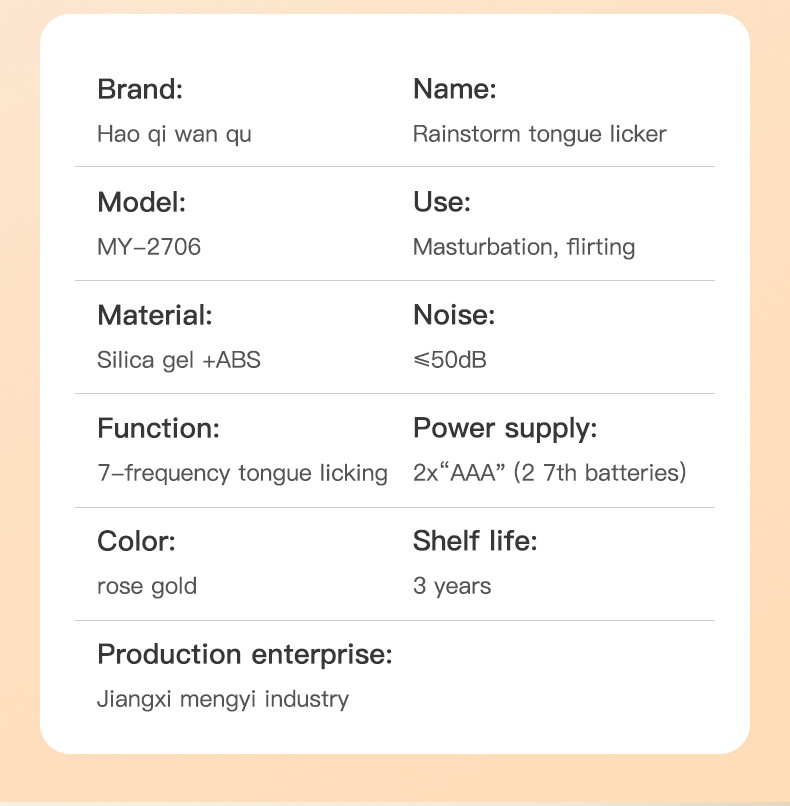Select the brand value "Hao qi wan qu"
The image size is (790, 806).
click(x=174, y=134)
